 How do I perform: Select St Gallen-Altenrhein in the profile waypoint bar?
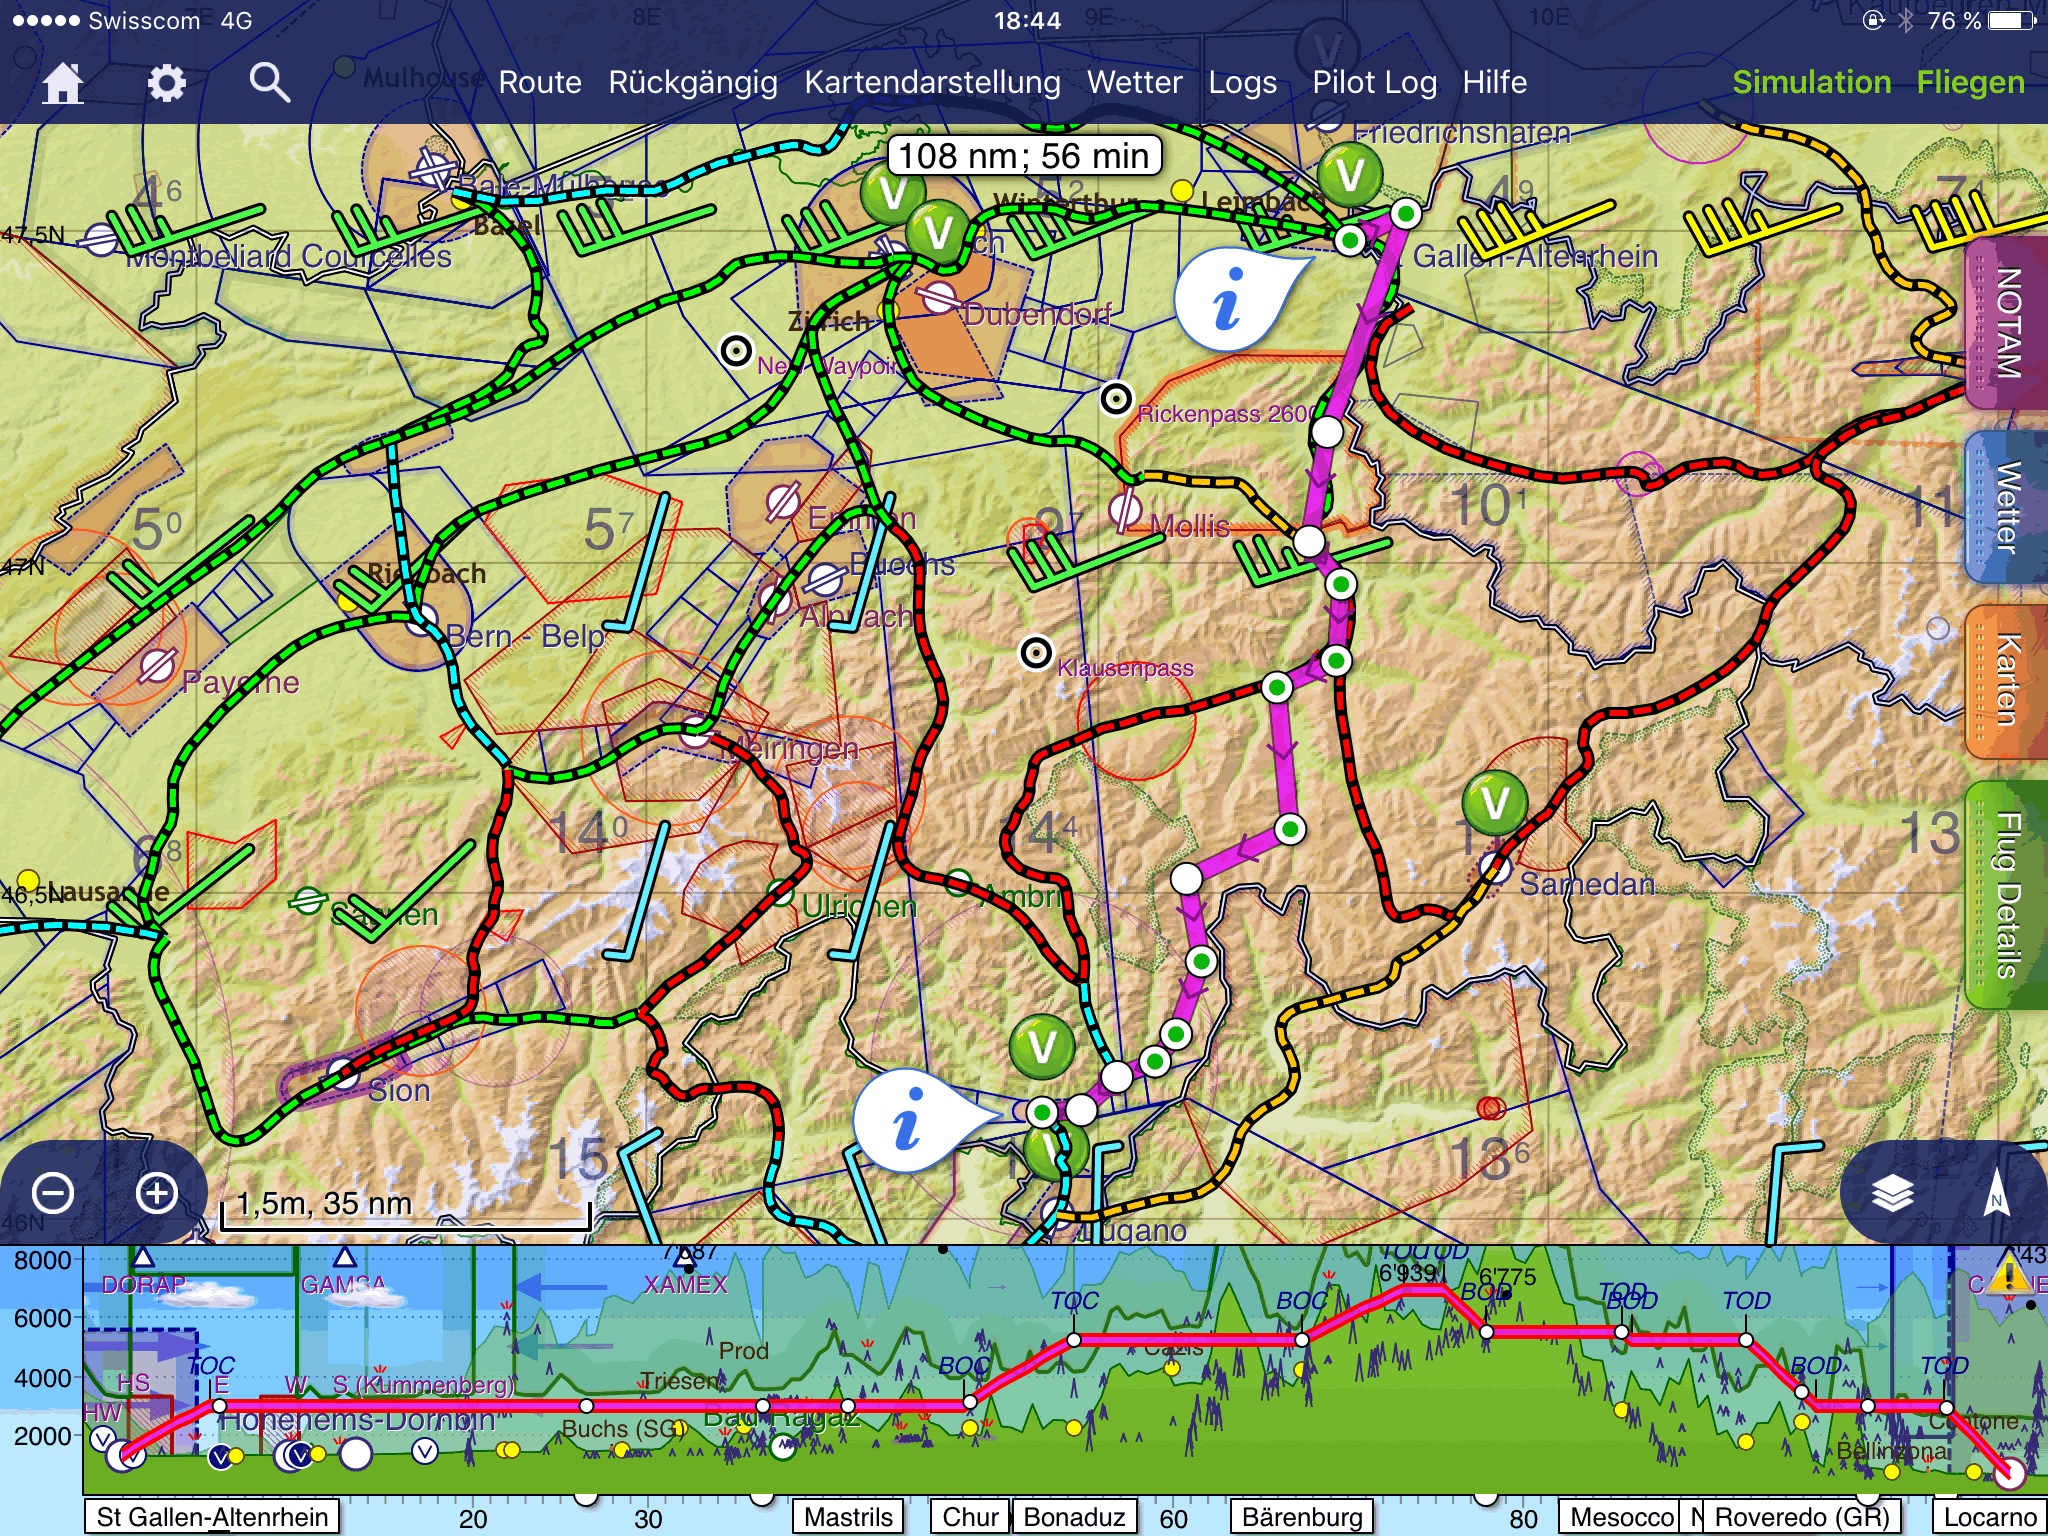pyautogui.click(x=212, y=1517)
